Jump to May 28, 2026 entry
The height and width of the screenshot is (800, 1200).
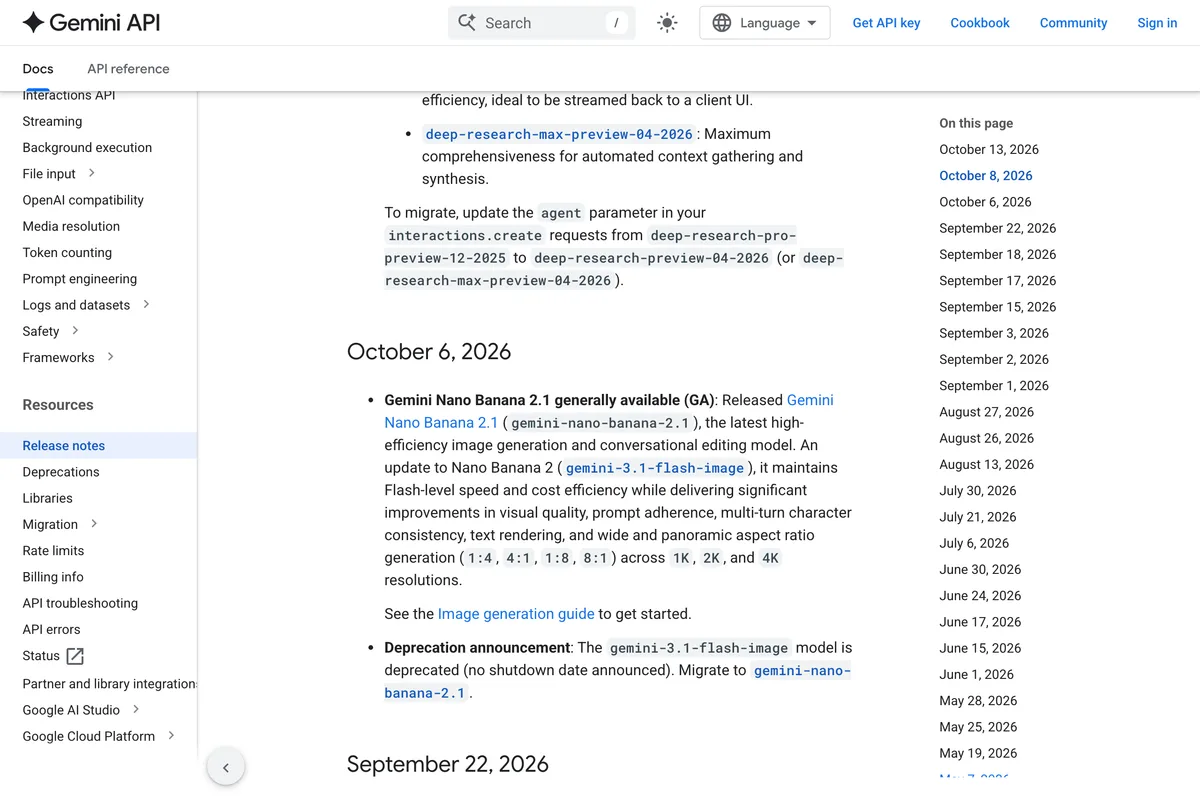point(978,701)
